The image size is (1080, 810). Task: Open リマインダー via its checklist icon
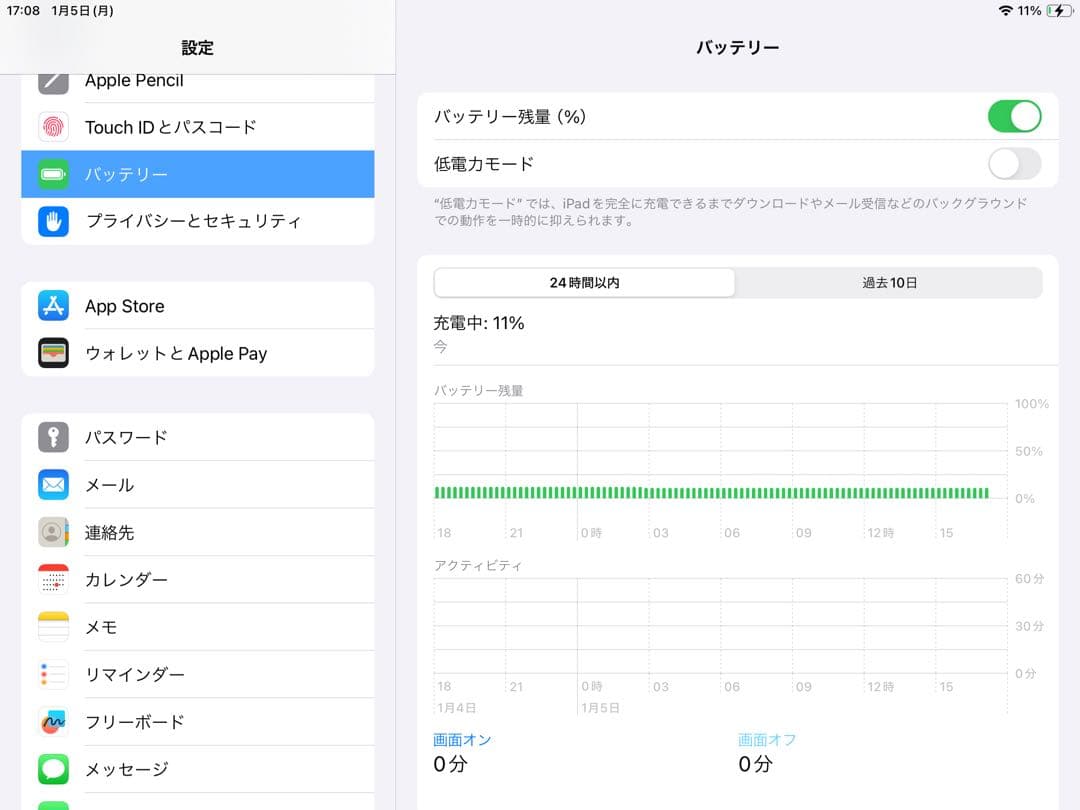click(52, 674)
